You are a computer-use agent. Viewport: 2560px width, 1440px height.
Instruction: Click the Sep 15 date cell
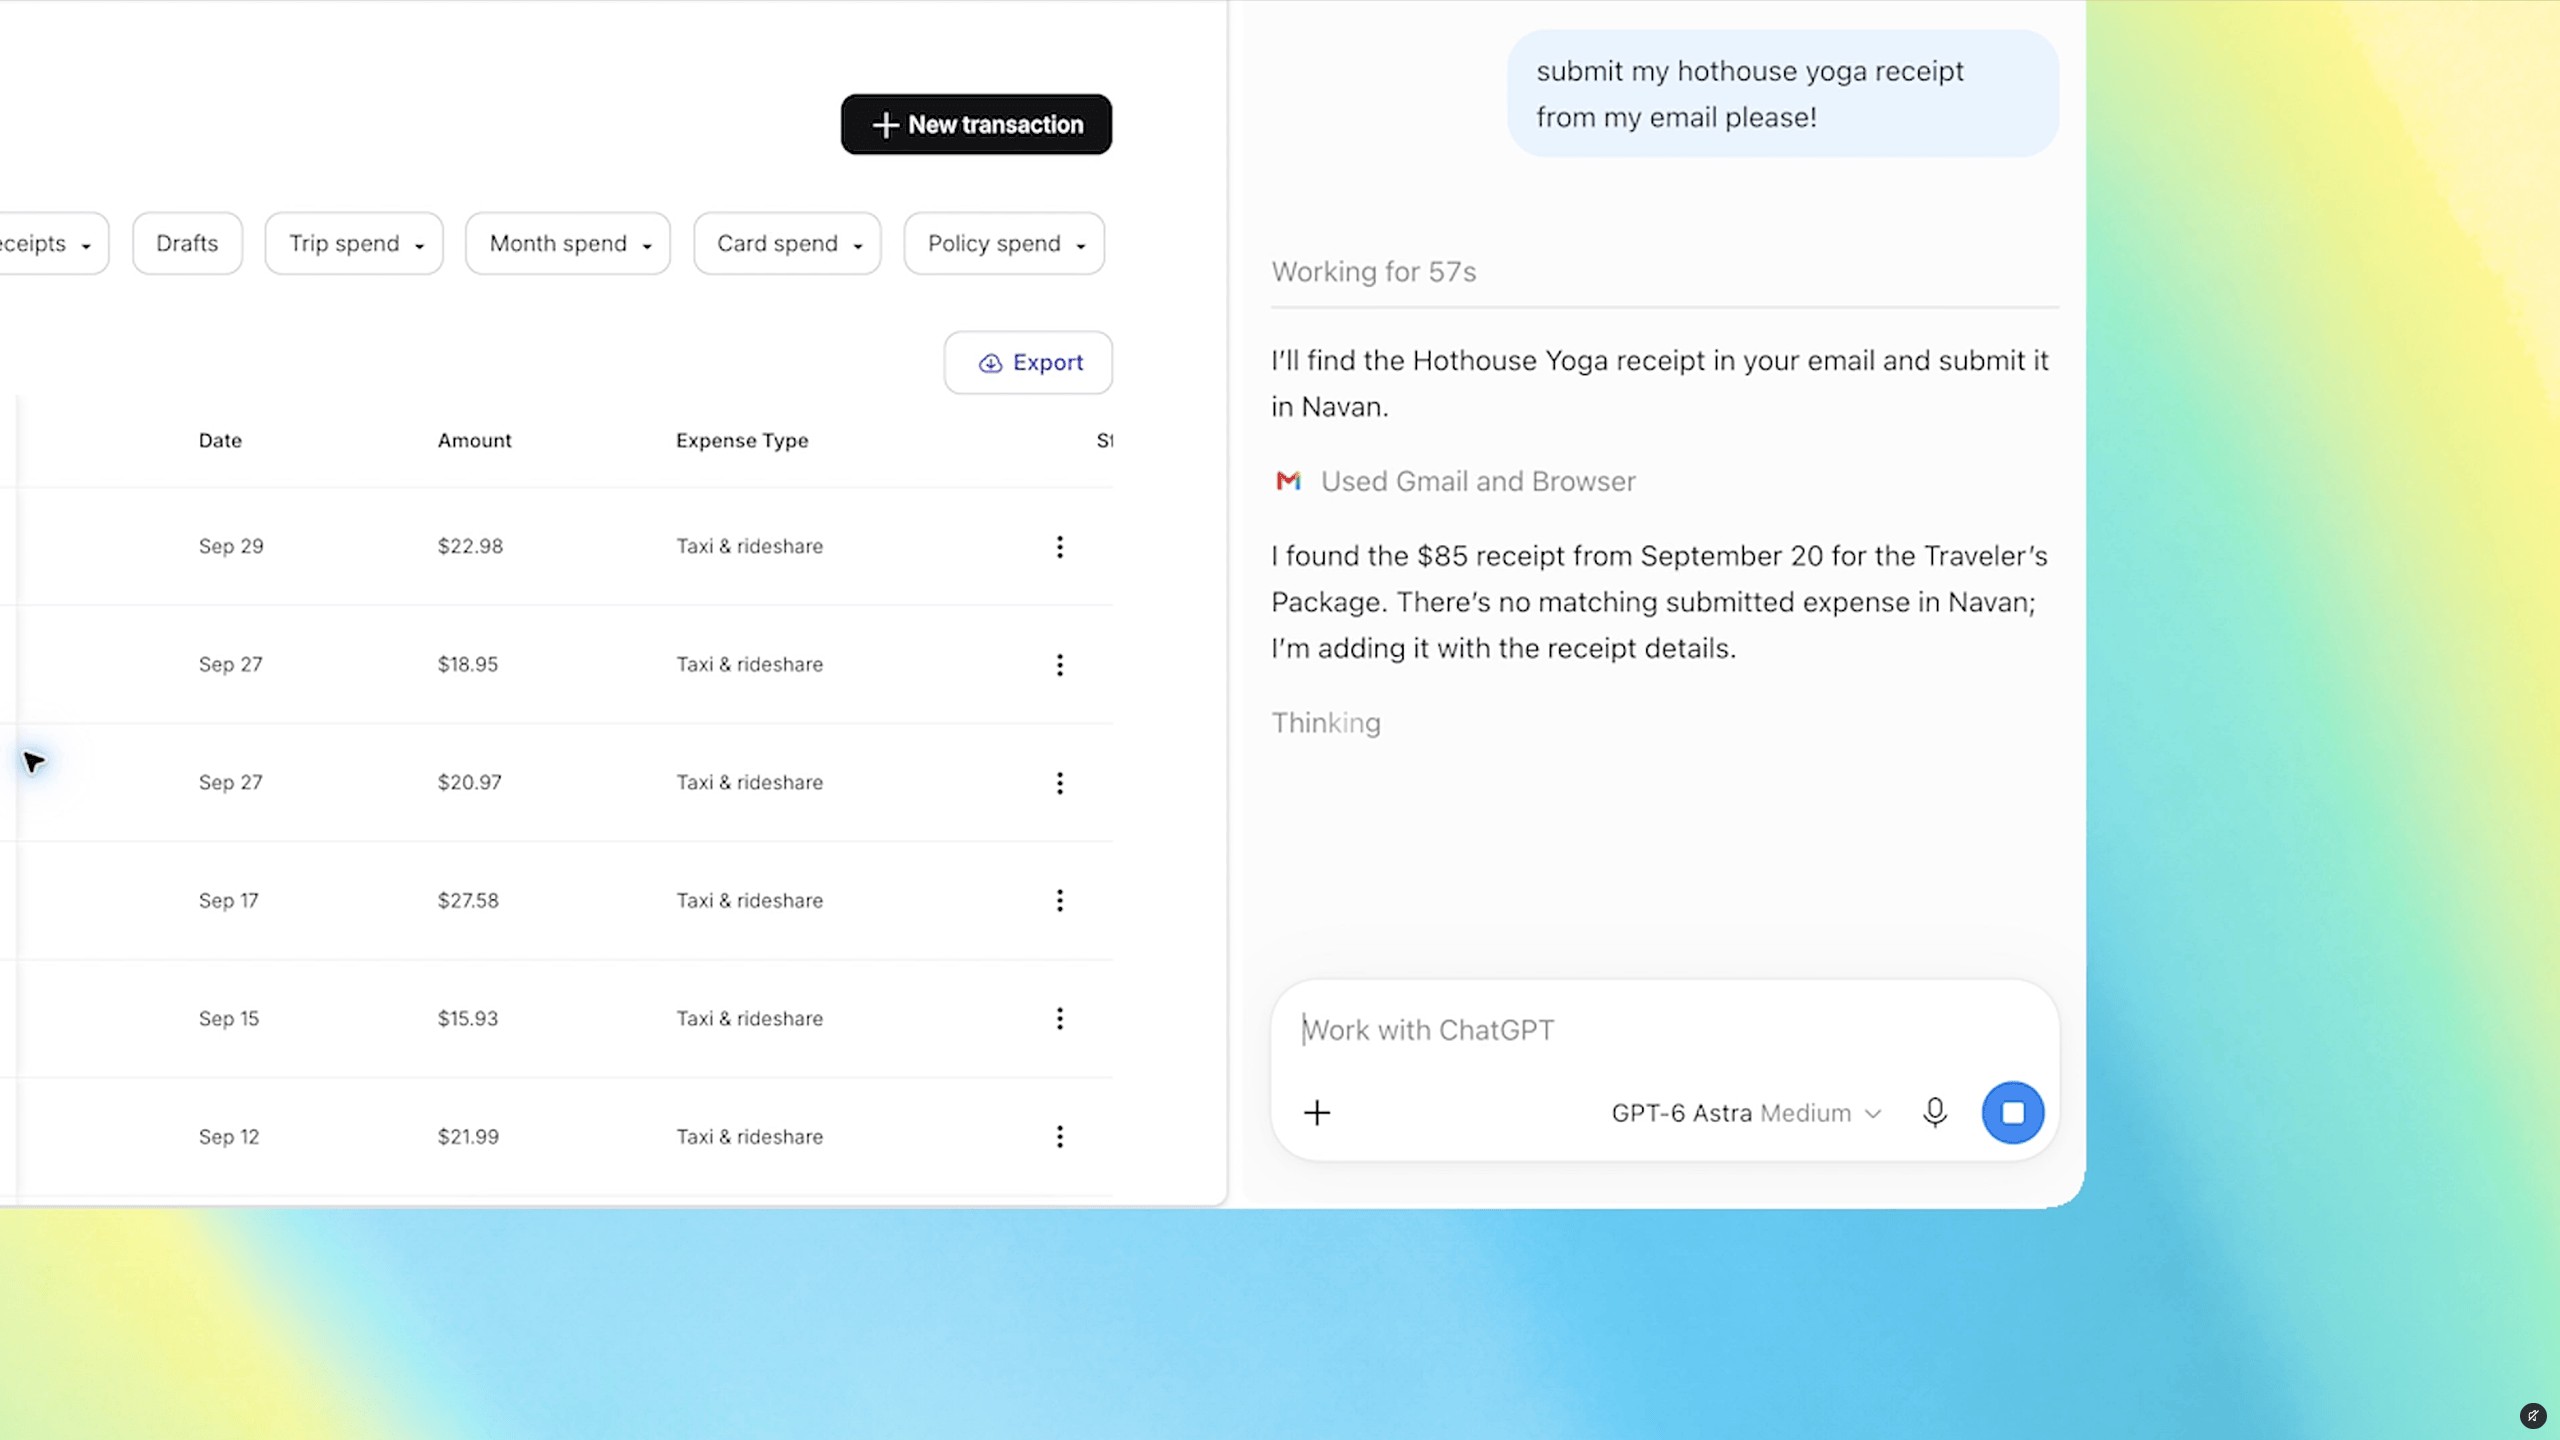(x=228, y=1018)
